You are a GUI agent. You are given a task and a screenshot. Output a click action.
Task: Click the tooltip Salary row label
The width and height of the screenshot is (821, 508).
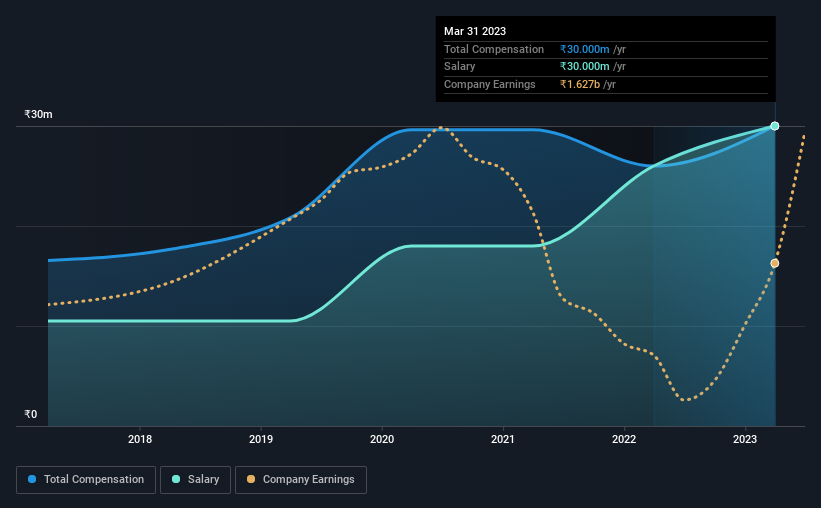(x=460, y=67)
